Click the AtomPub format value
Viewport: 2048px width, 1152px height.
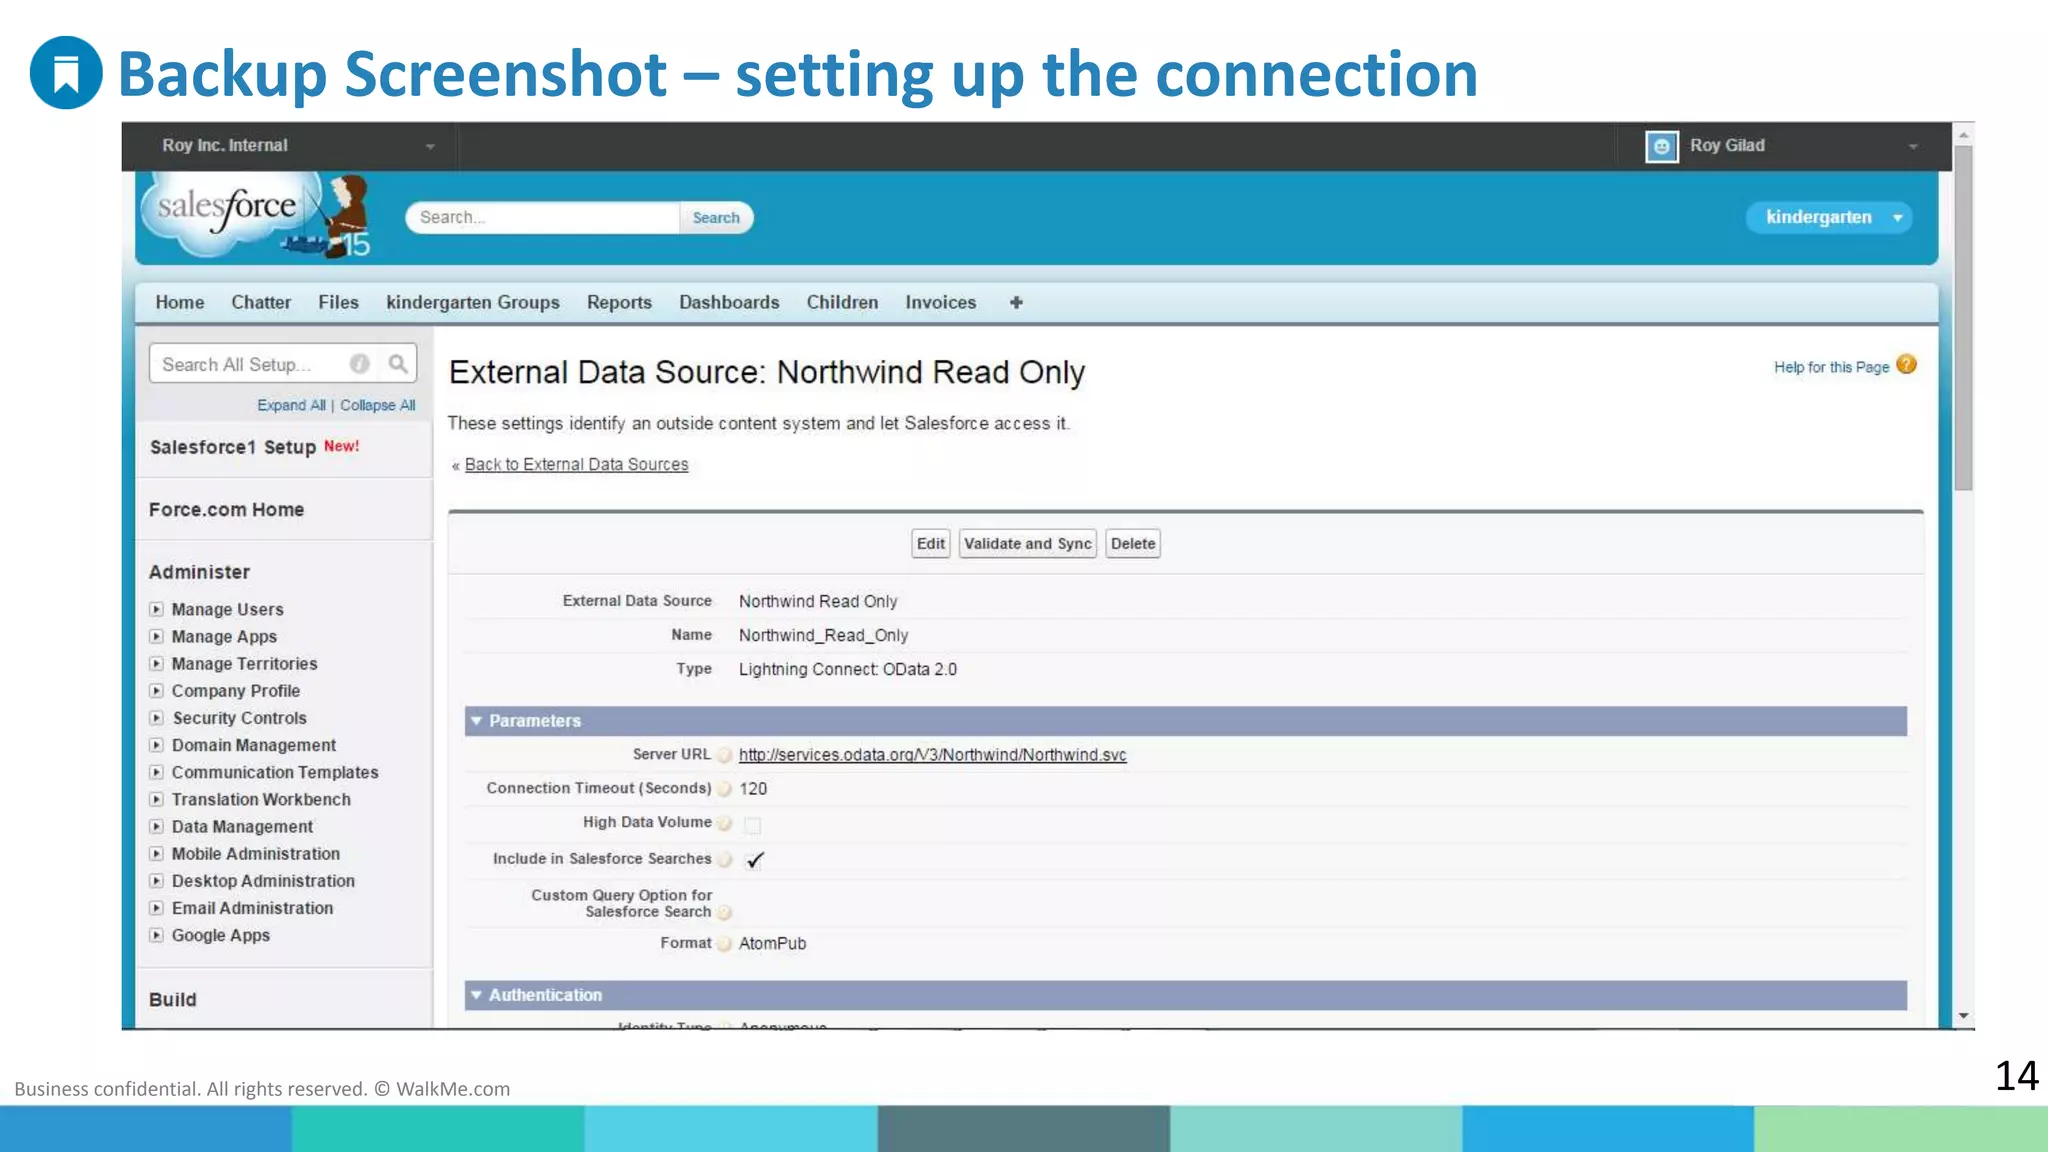point(773,943)
